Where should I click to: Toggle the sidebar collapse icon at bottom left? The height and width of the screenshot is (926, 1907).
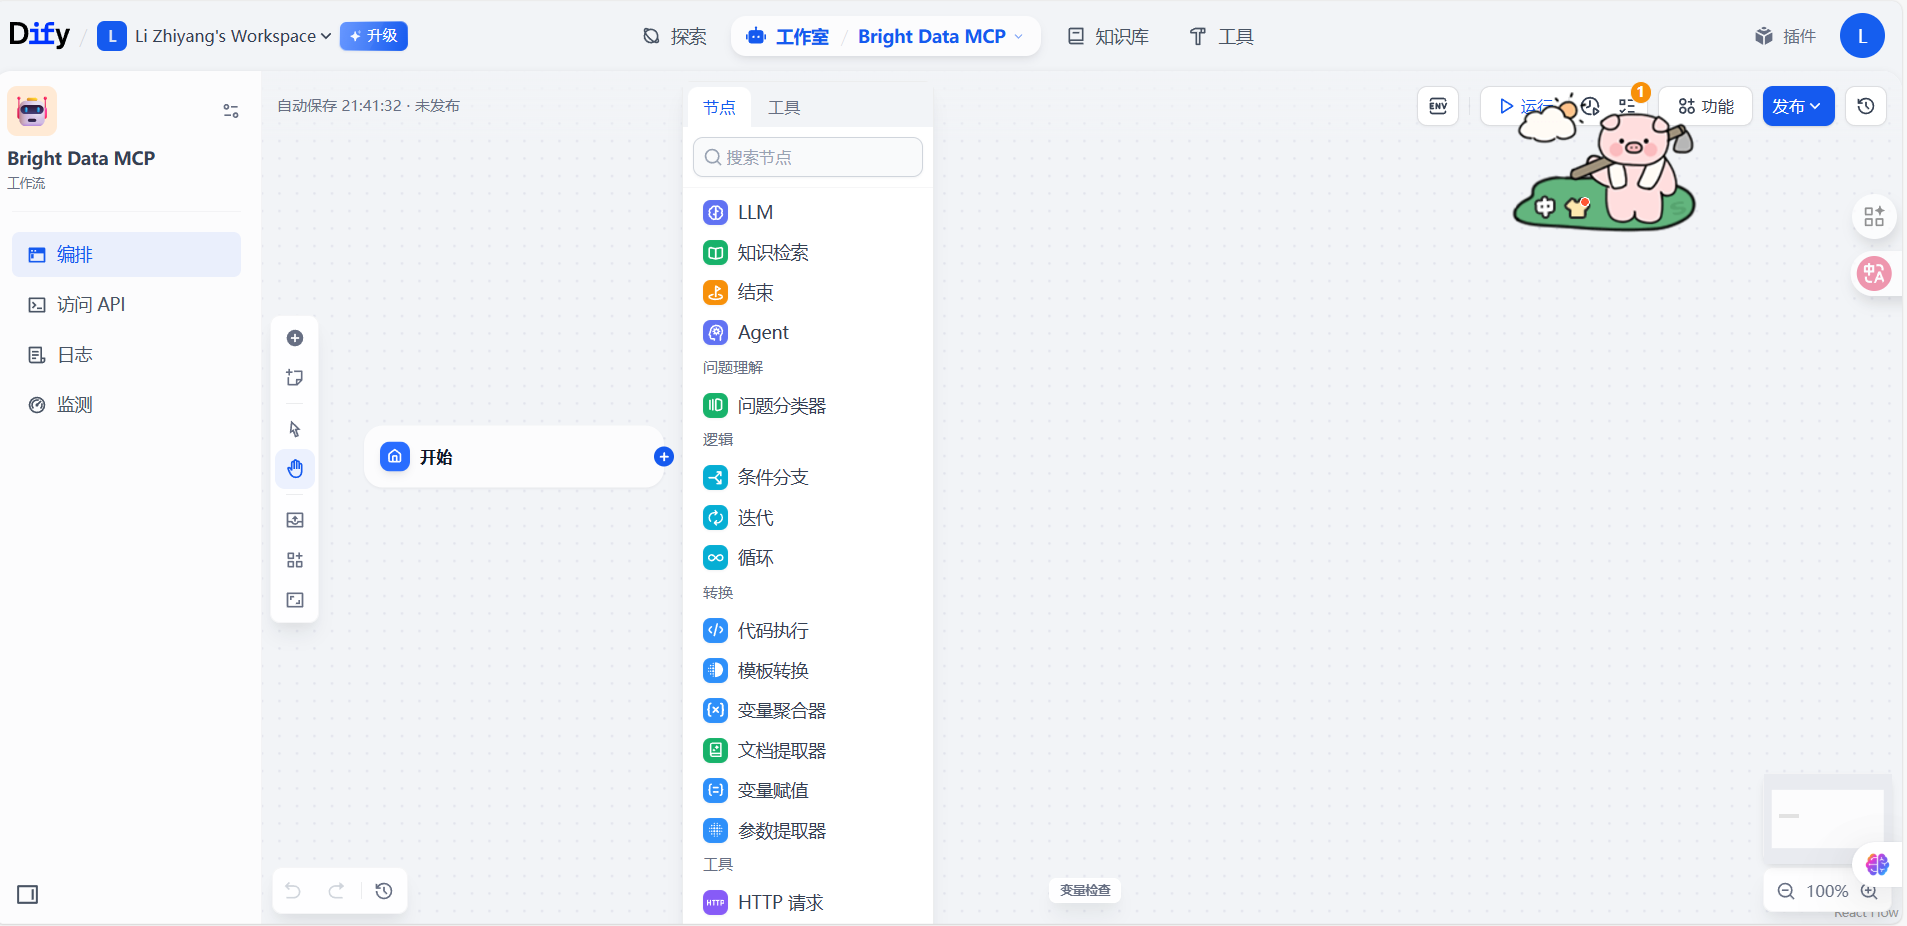coord(28,894)
